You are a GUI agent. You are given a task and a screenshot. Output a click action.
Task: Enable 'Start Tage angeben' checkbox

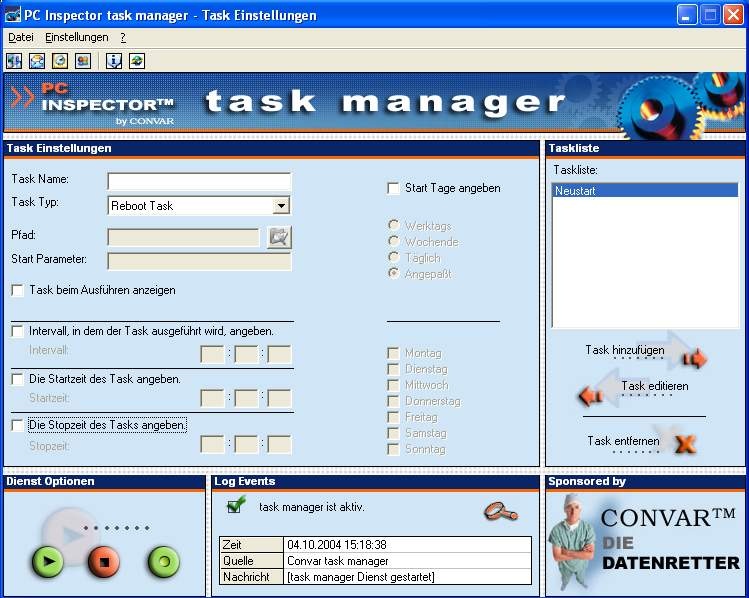point(394,188)
